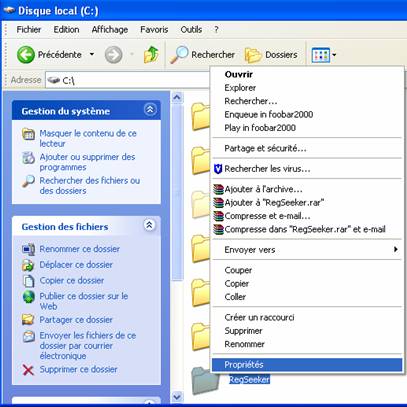Open the view mode dropdown arrow
The width and height of the screenshot is (407, 407).
point(334,55)
